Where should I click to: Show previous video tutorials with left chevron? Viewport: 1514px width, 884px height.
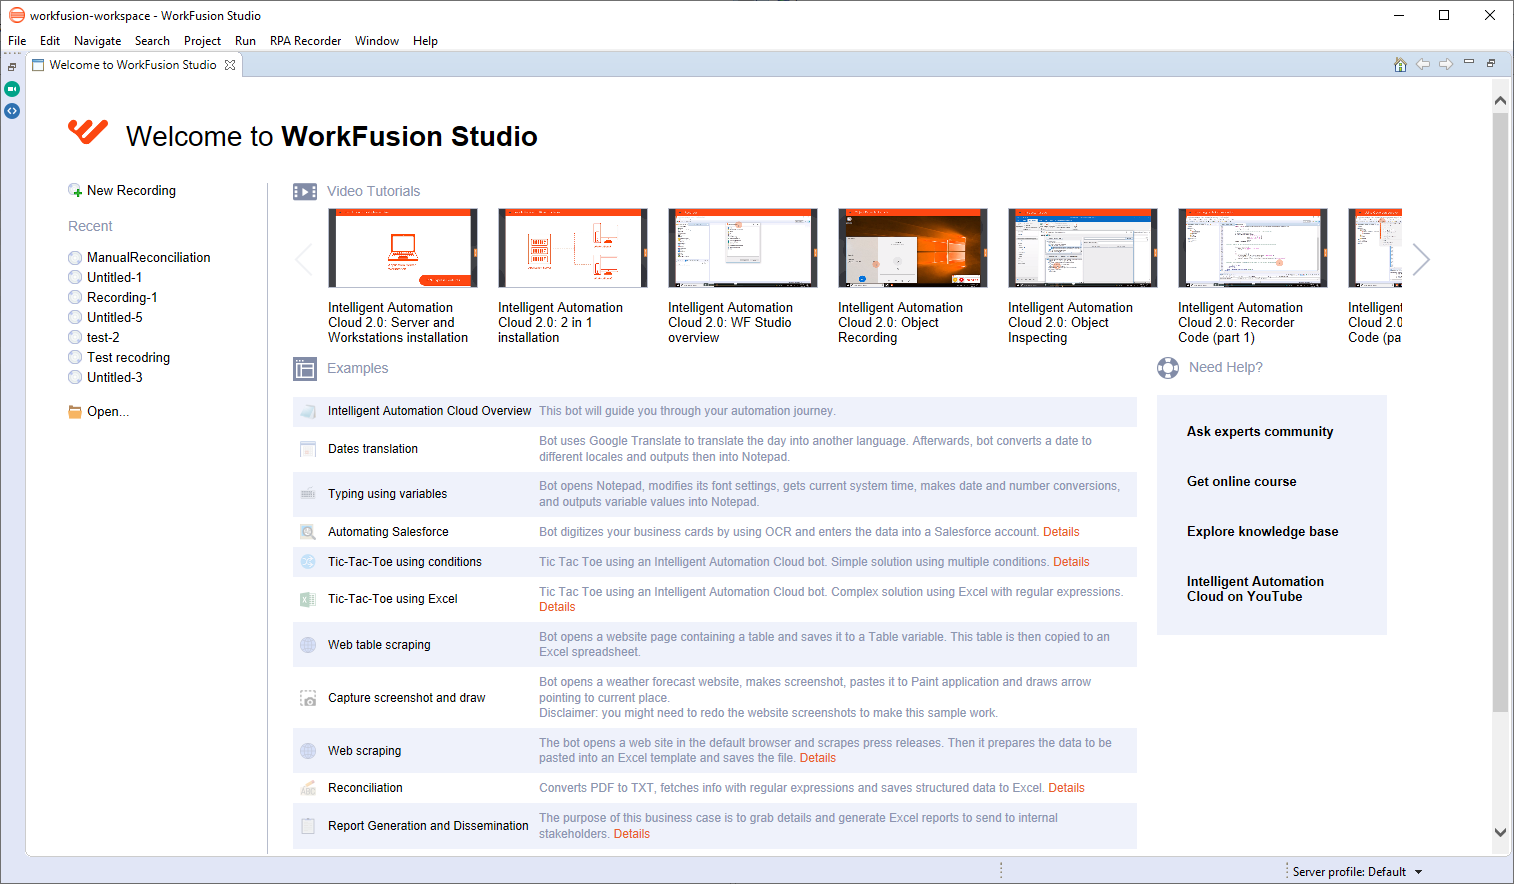tap(304, 259)
